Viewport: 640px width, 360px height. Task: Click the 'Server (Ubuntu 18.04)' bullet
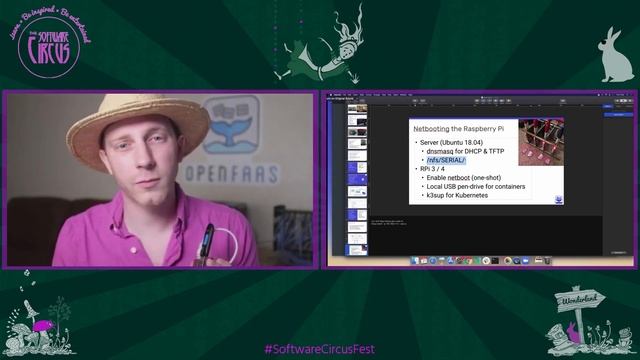[451, 142]
